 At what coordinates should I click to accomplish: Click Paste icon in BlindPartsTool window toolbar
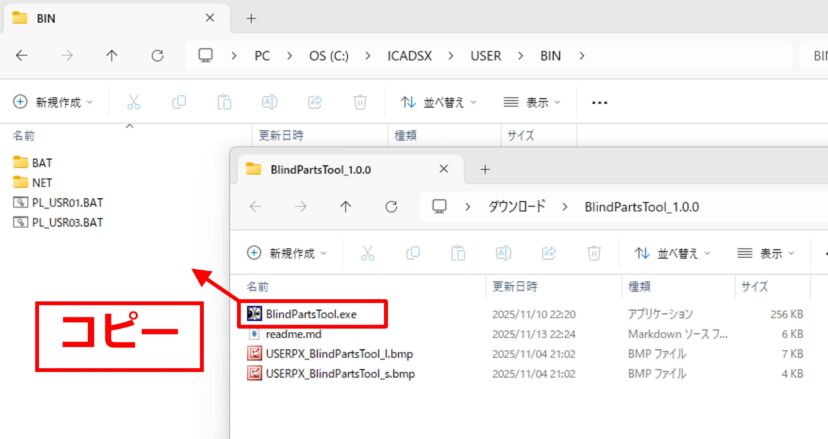tap(458, 253)
